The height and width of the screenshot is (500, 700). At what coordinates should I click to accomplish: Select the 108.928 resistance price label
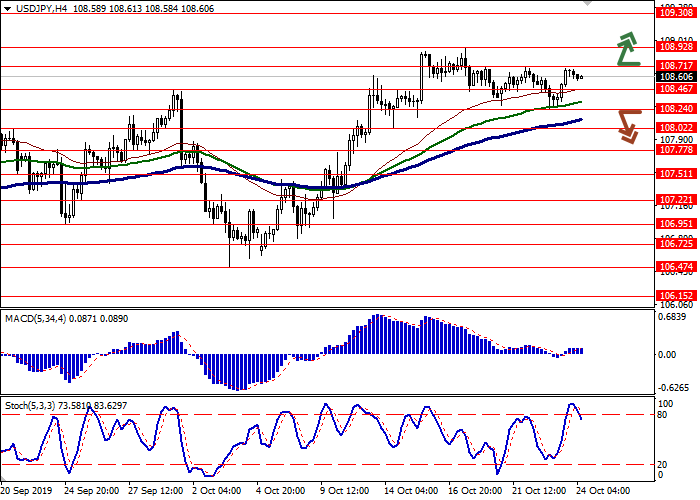[x=674, y=47]
